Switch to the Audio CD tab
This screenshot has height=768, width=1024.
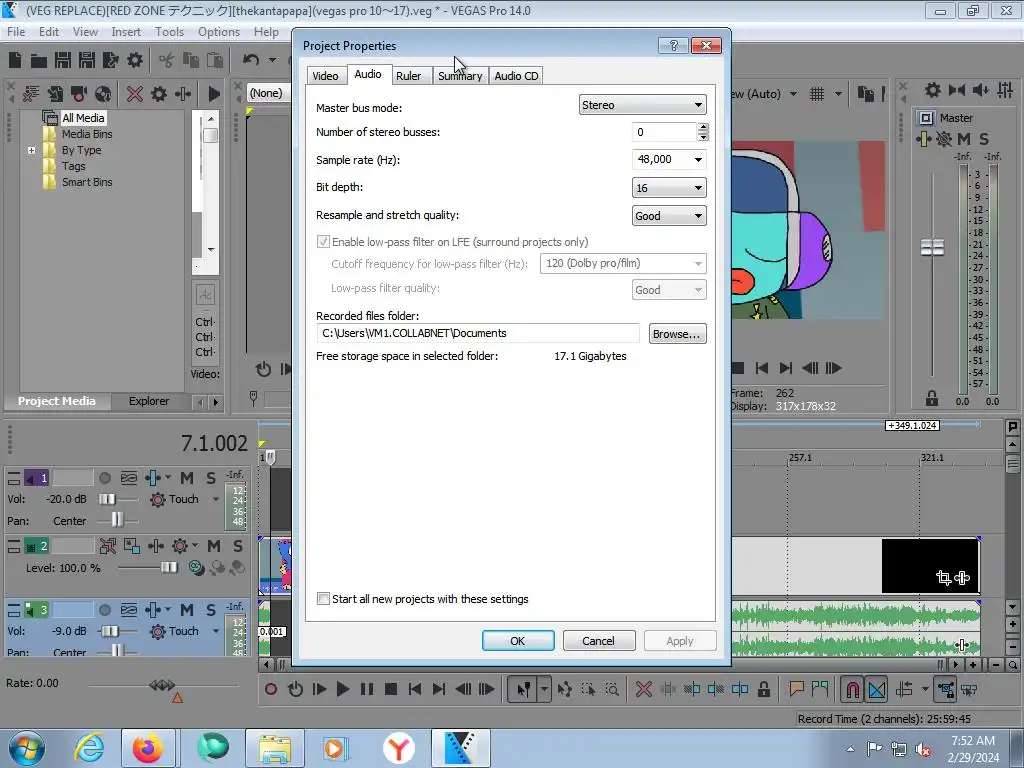pyautogui.click(x=516, y=76)
